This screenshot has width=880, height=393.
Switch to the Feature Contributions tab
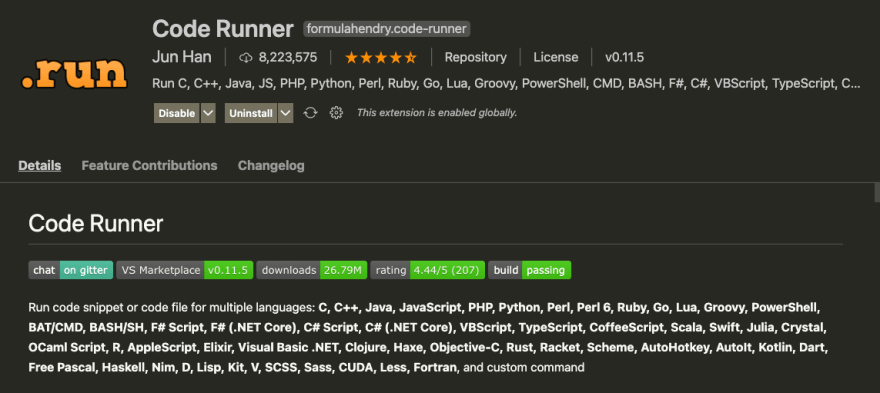coord(149,166)
